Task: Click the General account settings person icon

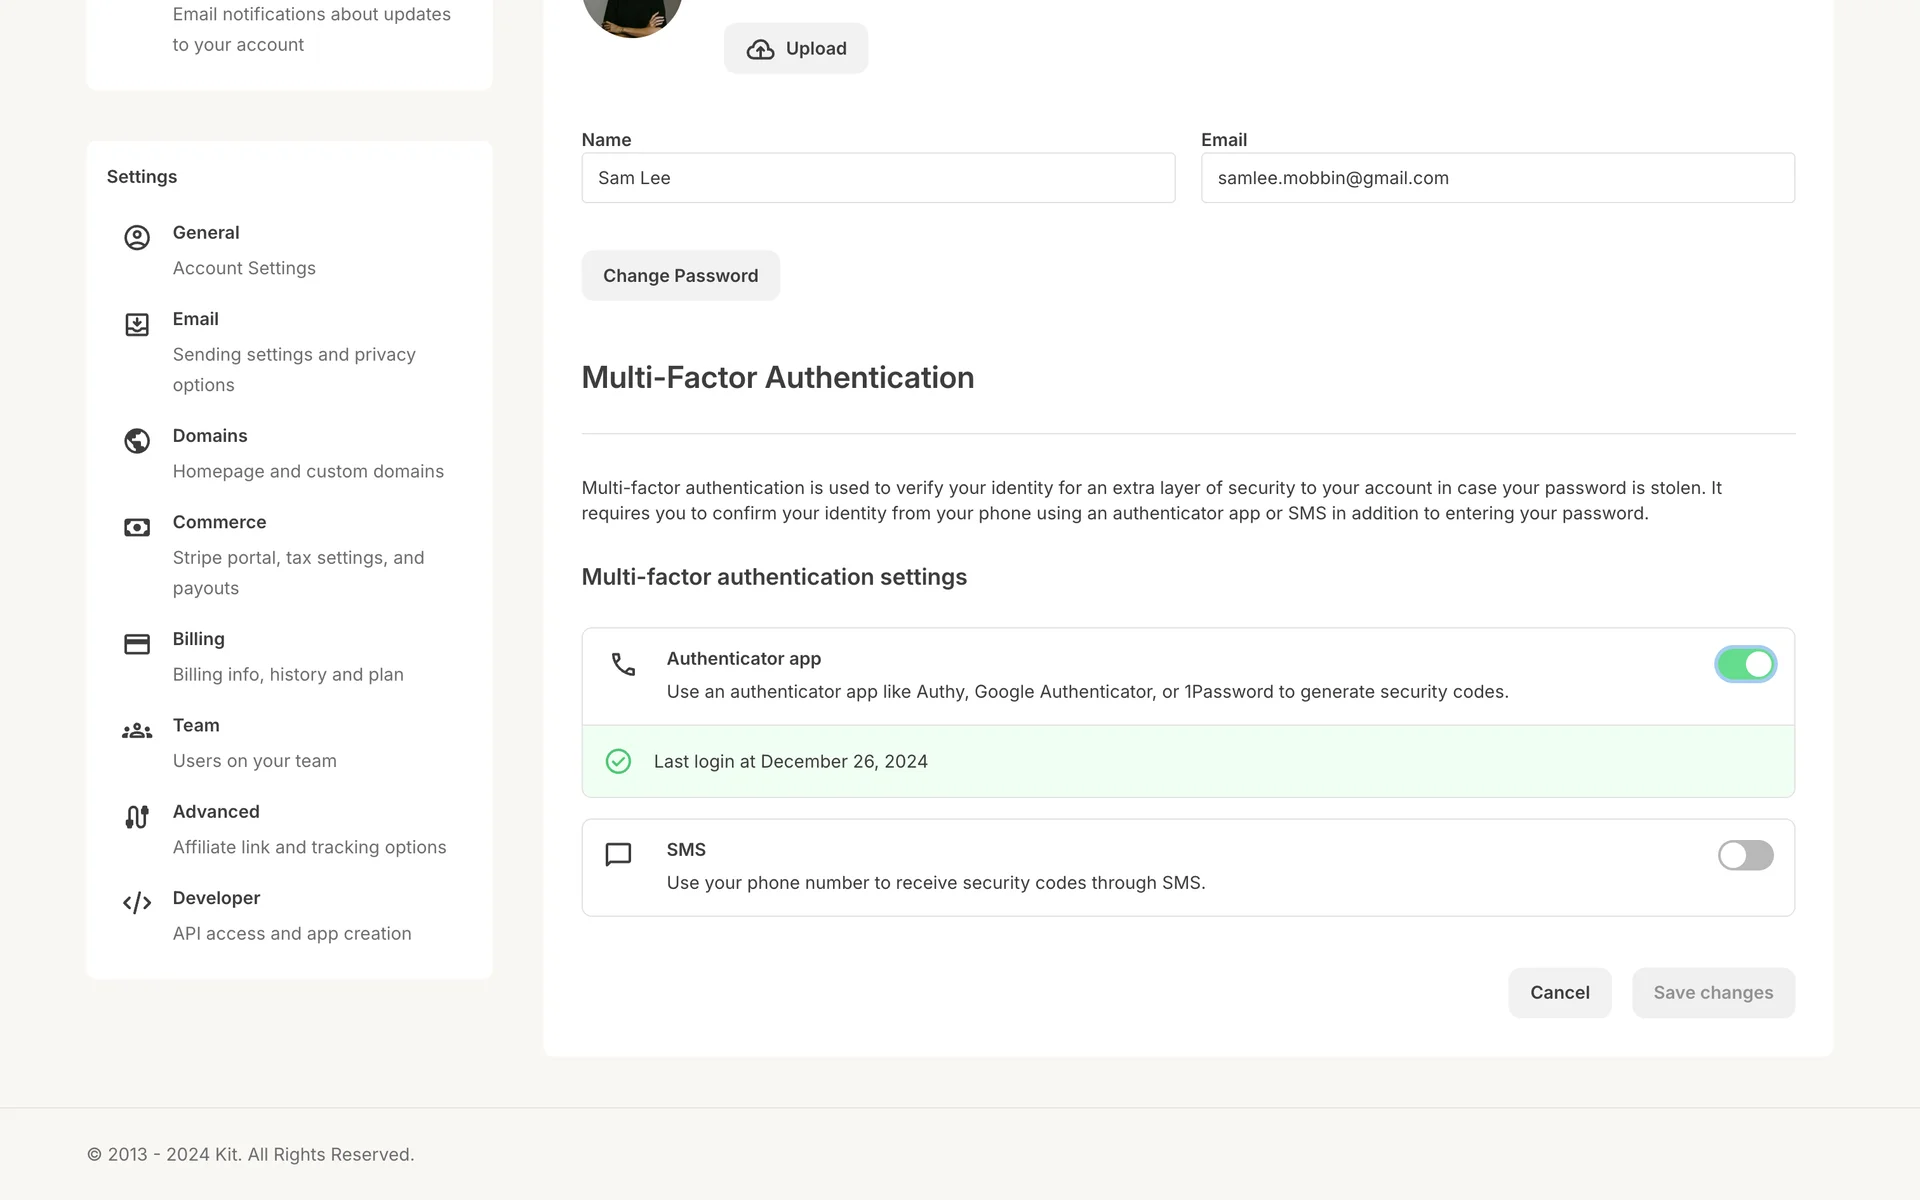Action: tap(137, 237)
